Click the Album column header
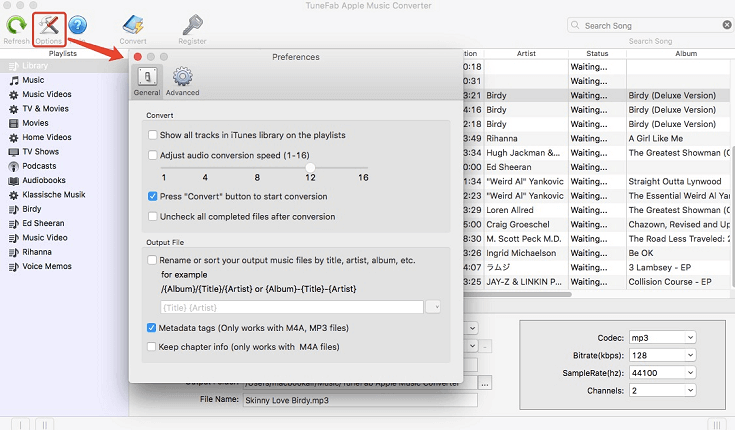Image resolution: width=735 pixels, height=430 pixels. [686, 53]
